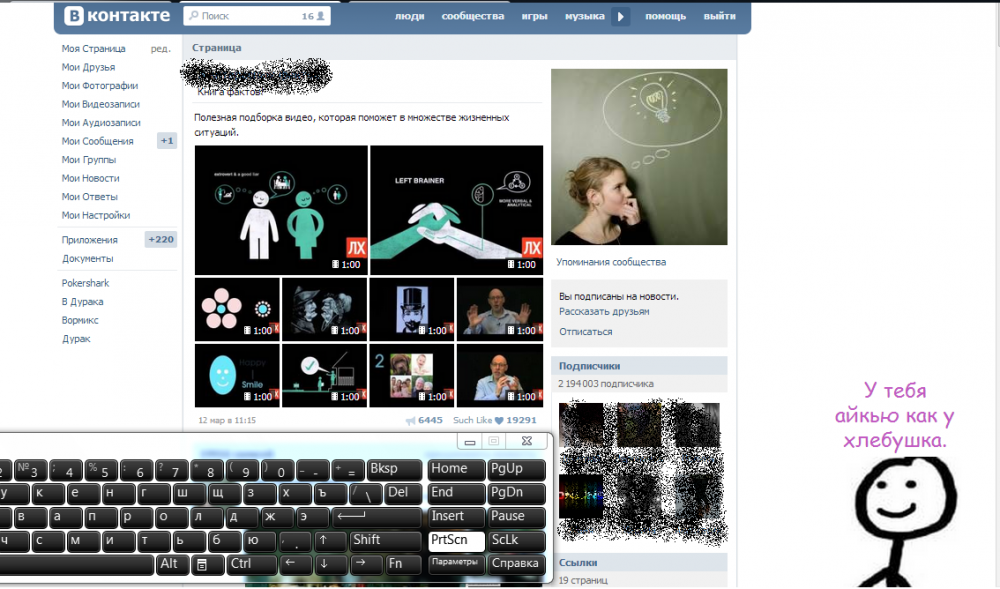
Task: Tap the PrtScn key on the on-screen keyboard
Action: pyautogui.click(x=455, y=540)
